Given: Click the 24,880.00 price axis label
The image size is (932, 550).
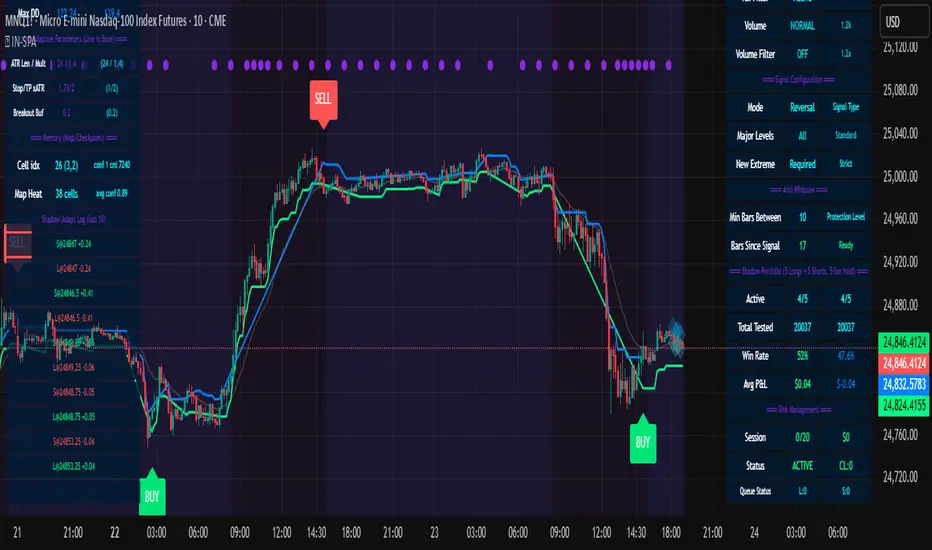Looking at the screenshot, I should click(900, 305).
